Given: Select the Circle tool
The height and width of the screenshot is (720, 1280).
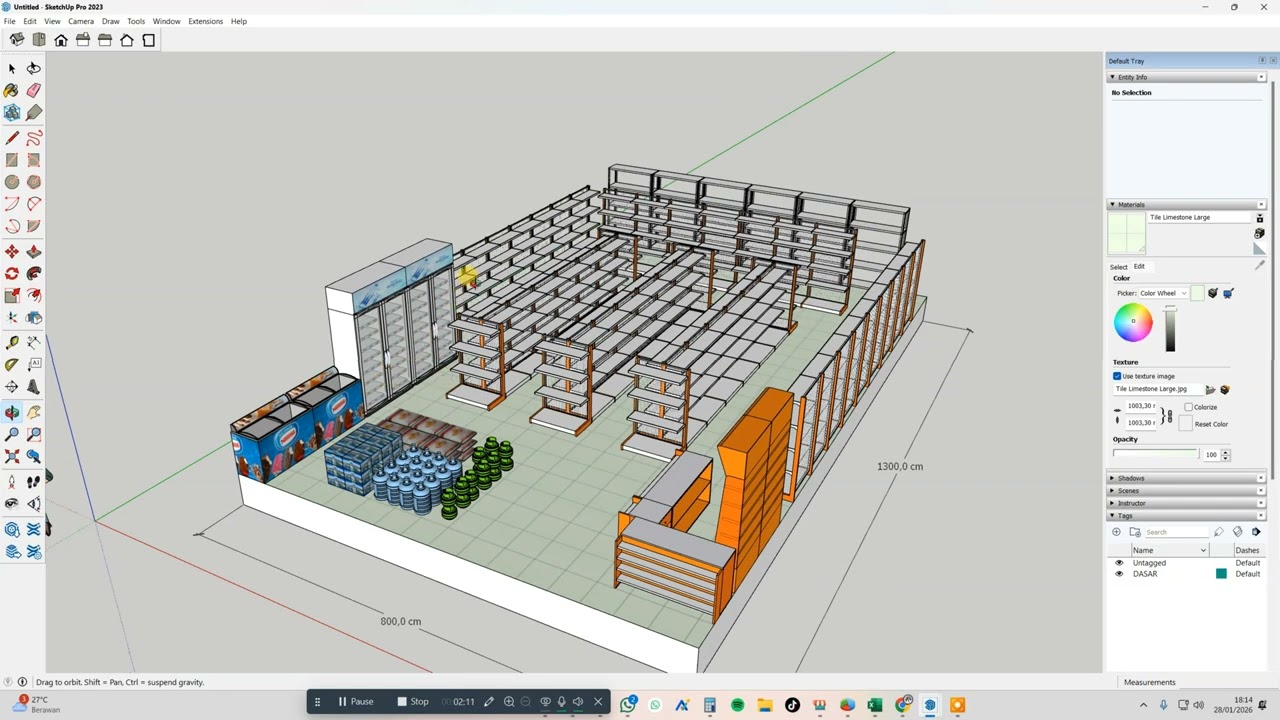Looking at the screenshot, I should (12, 182).
